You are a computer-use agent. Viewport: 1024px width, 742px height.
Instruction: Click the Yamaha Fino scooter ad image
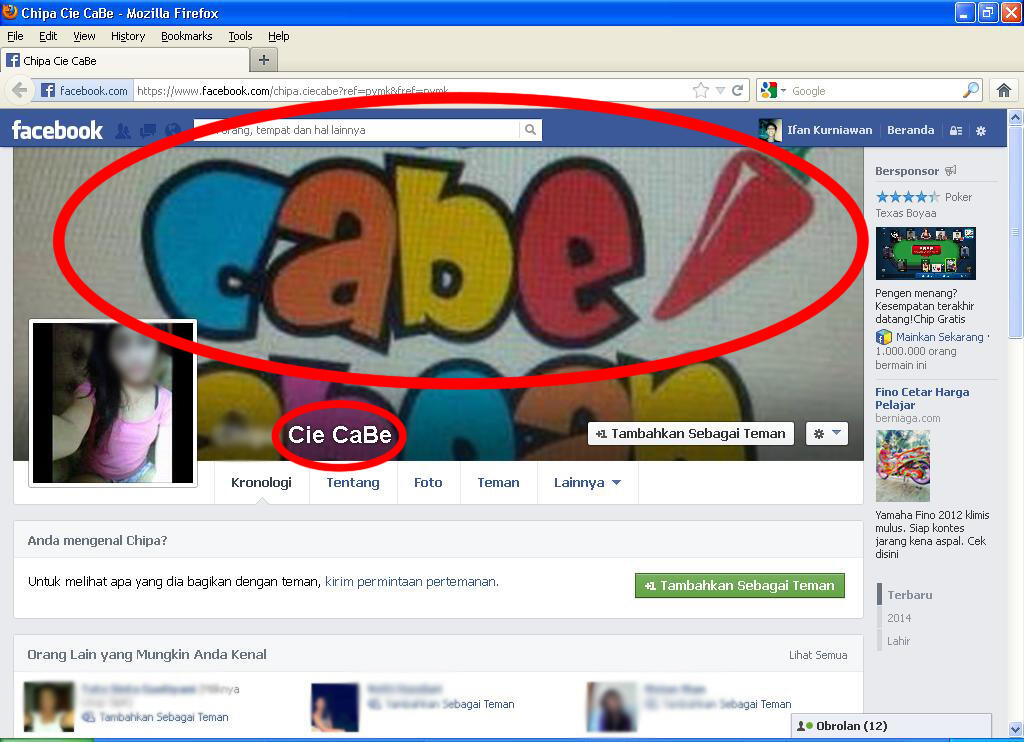tap(903, 465)
